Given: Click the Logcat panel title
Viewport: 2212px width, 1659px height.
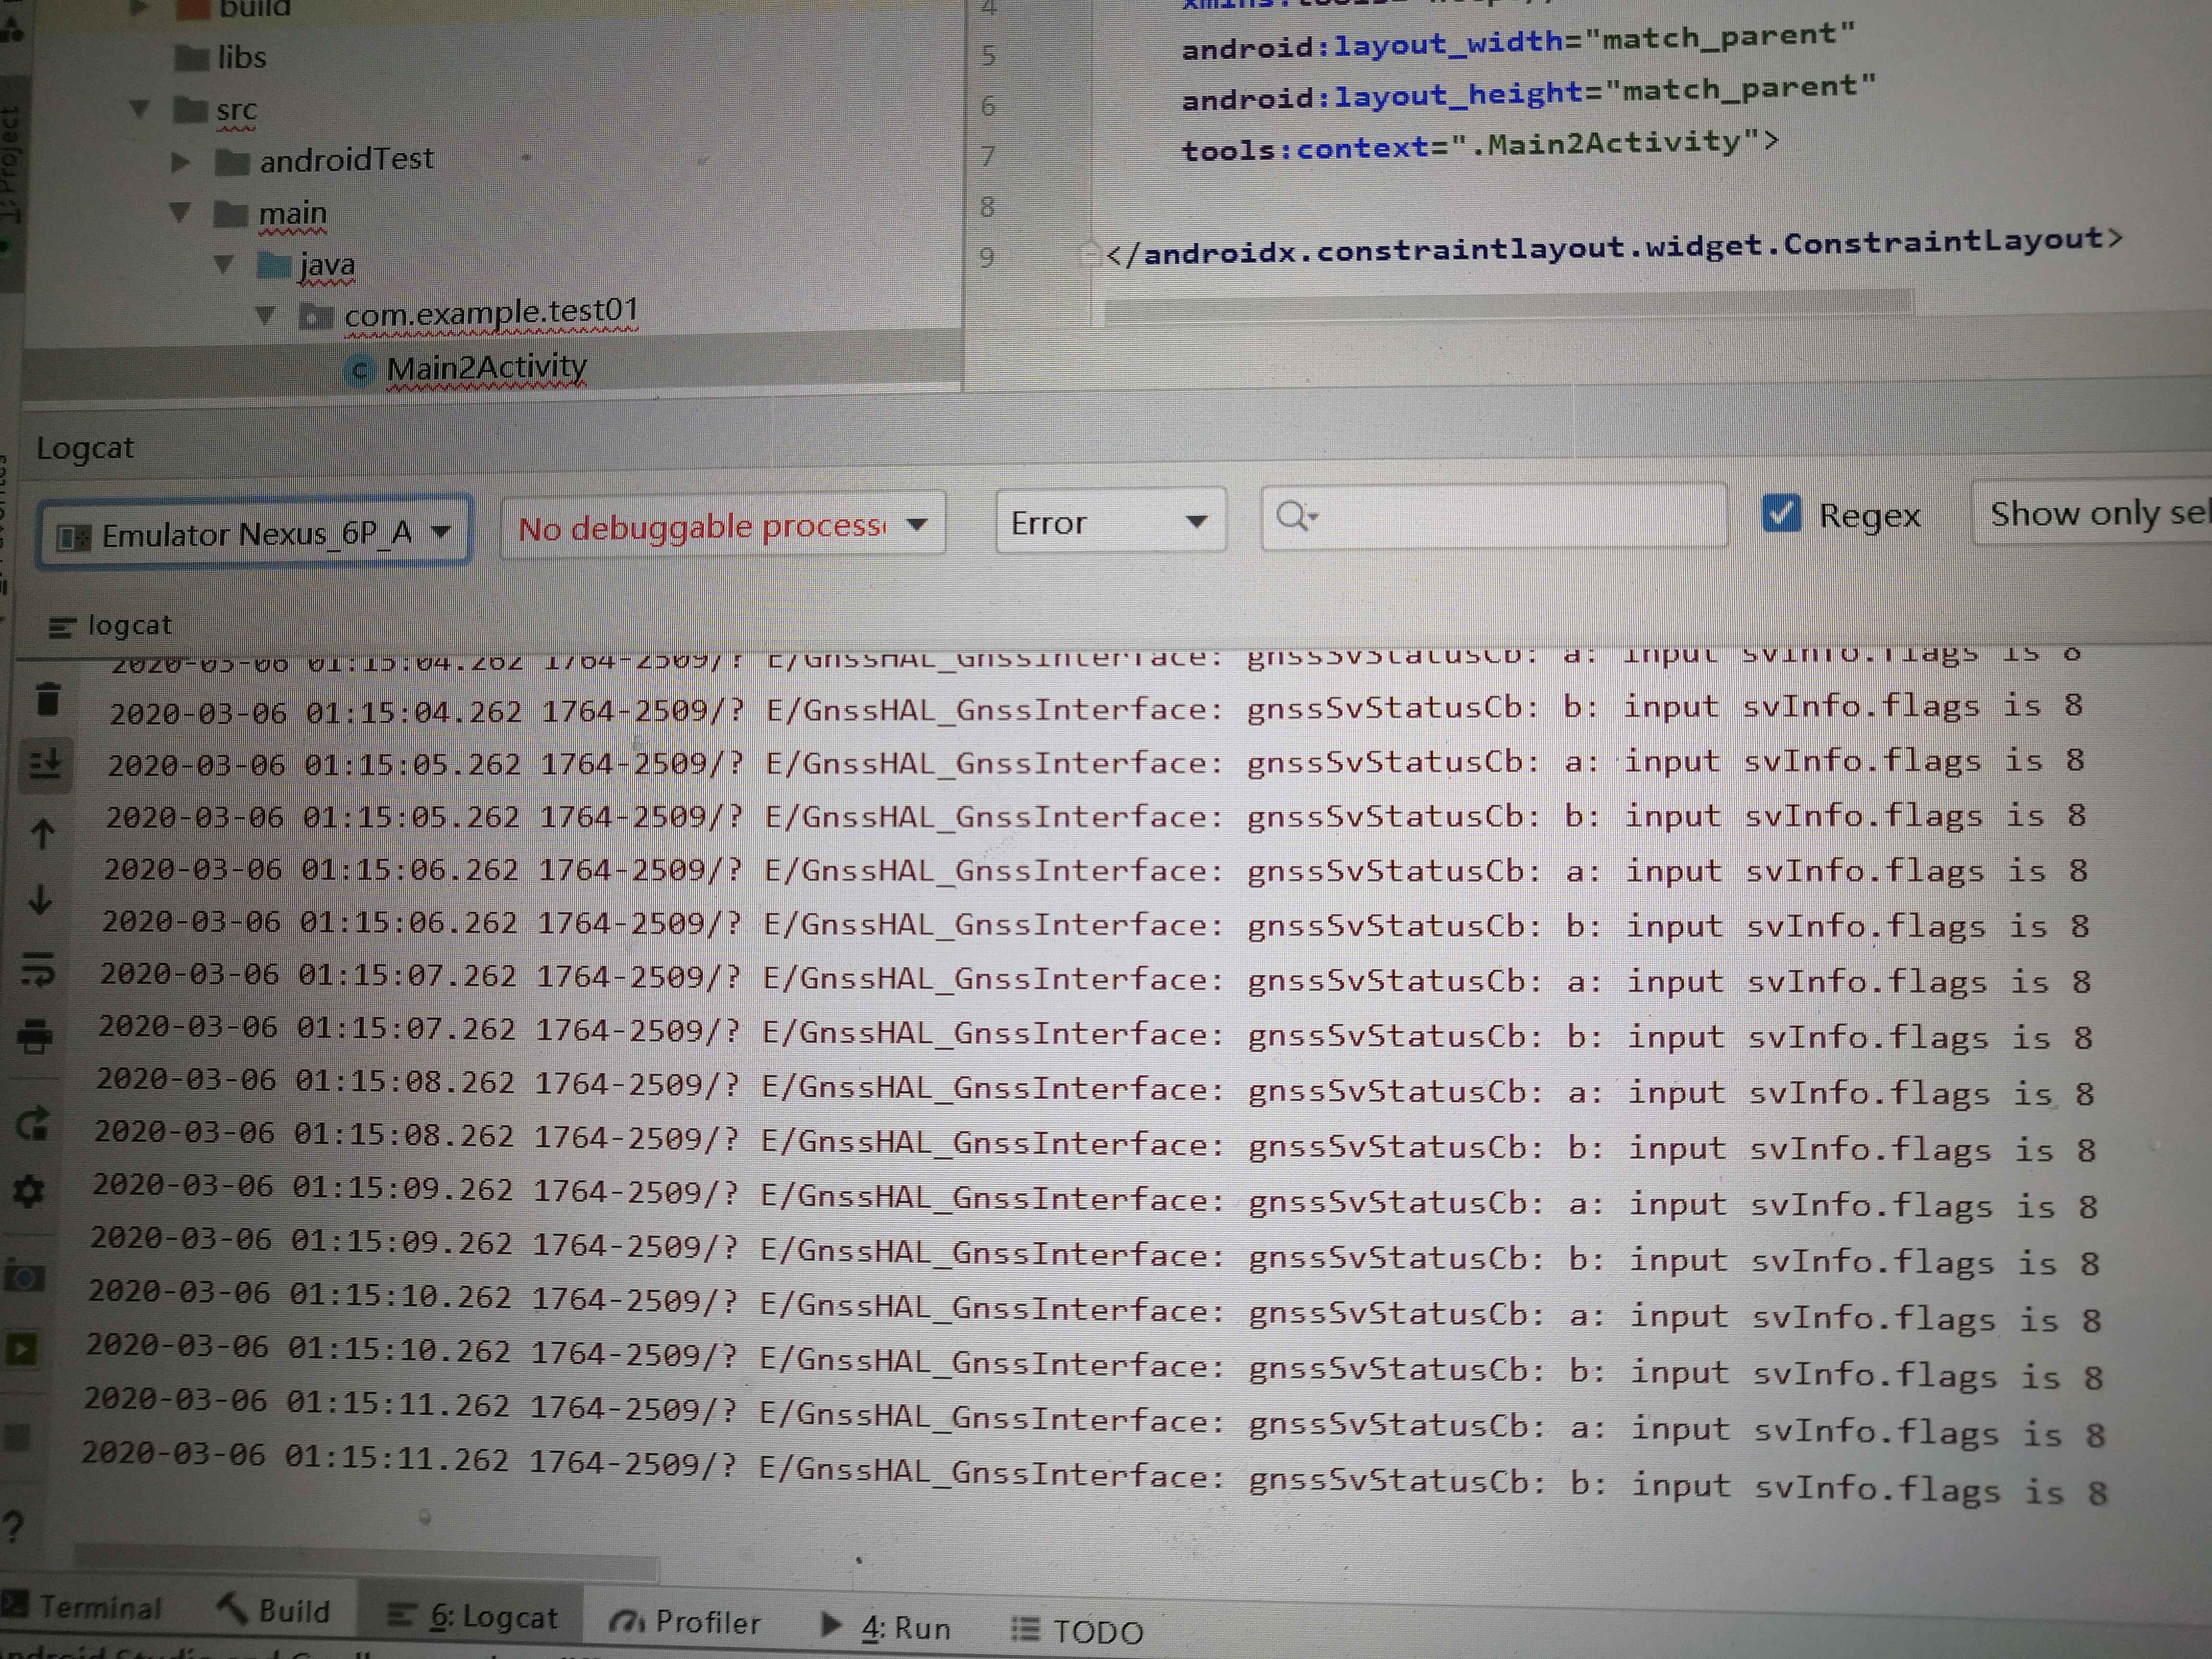Looking at the screenshot, I should tap(85, 448).
